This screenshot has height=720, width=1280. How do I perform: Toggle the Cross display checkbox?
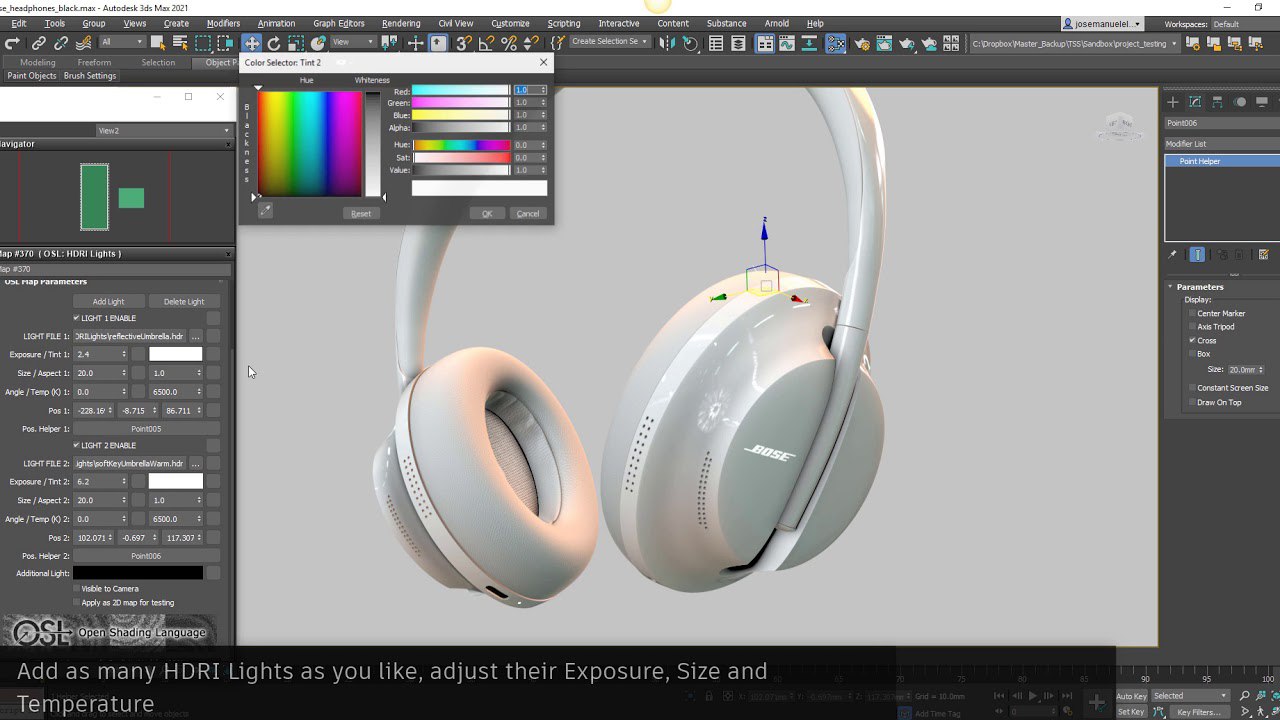click(1192, 340)
